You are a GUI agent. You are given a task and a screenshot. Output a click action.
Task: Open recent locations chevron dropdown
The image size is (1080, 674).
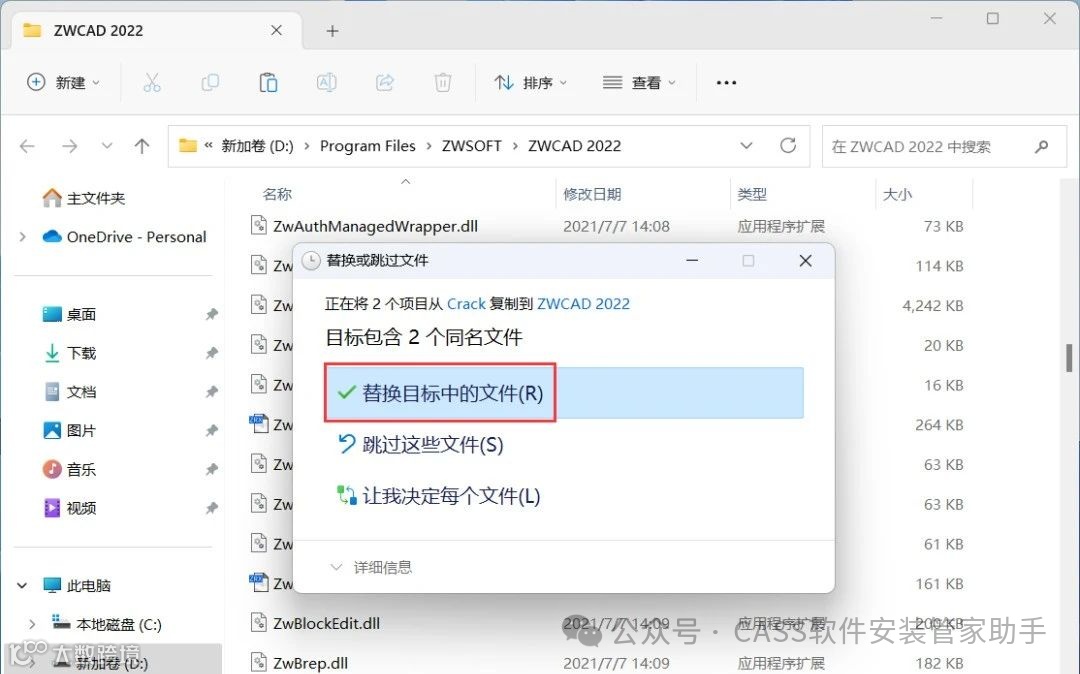(107, 146)
